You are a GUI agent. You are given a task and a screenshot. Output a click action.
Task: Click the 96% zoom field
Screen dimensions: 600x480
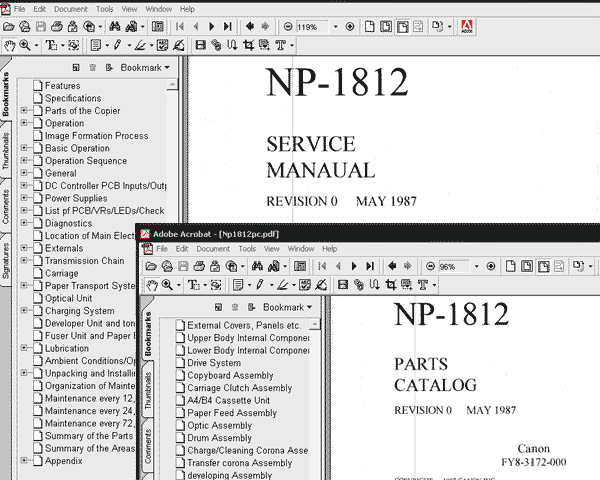(453, 267)
